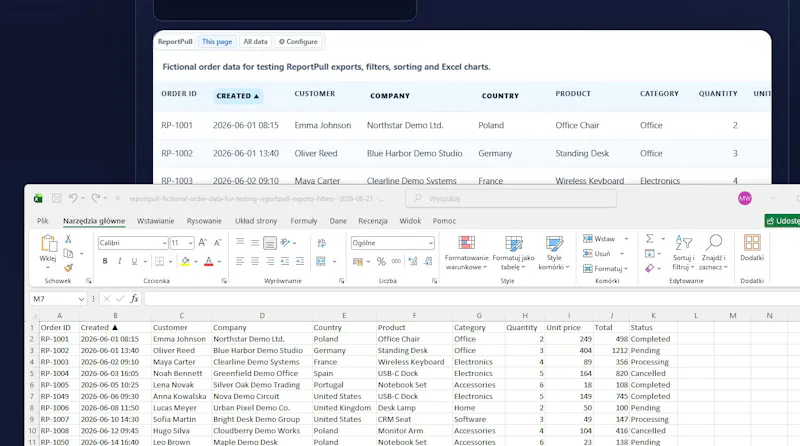Toggle align text left
Screen dimensions: 800x446
click(x=240, y=261)
